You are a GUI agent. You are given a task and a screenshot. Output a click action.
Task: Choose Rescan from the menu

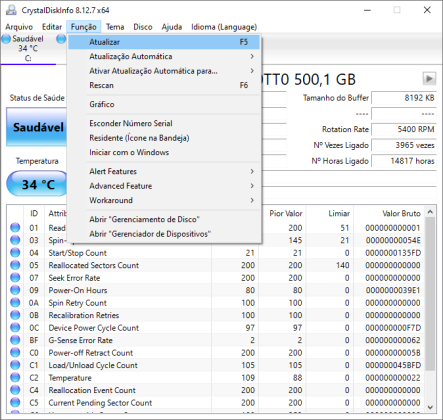(x=164, y=85)
